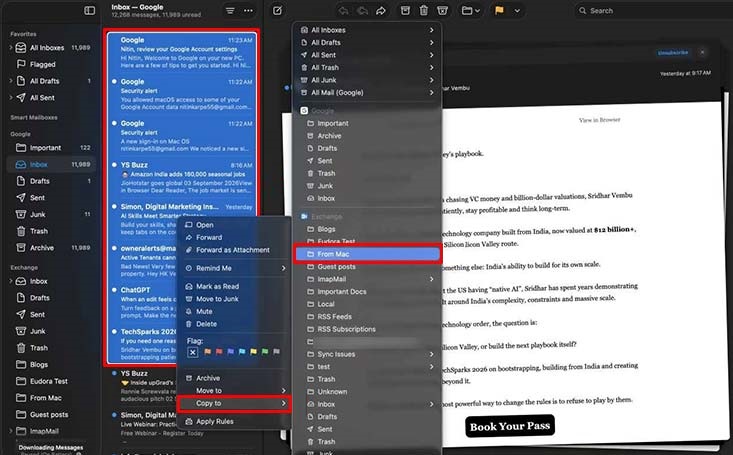733x455 pixels.
Task: Click the Reply arrow in toolbar
Action: point(344,10)
